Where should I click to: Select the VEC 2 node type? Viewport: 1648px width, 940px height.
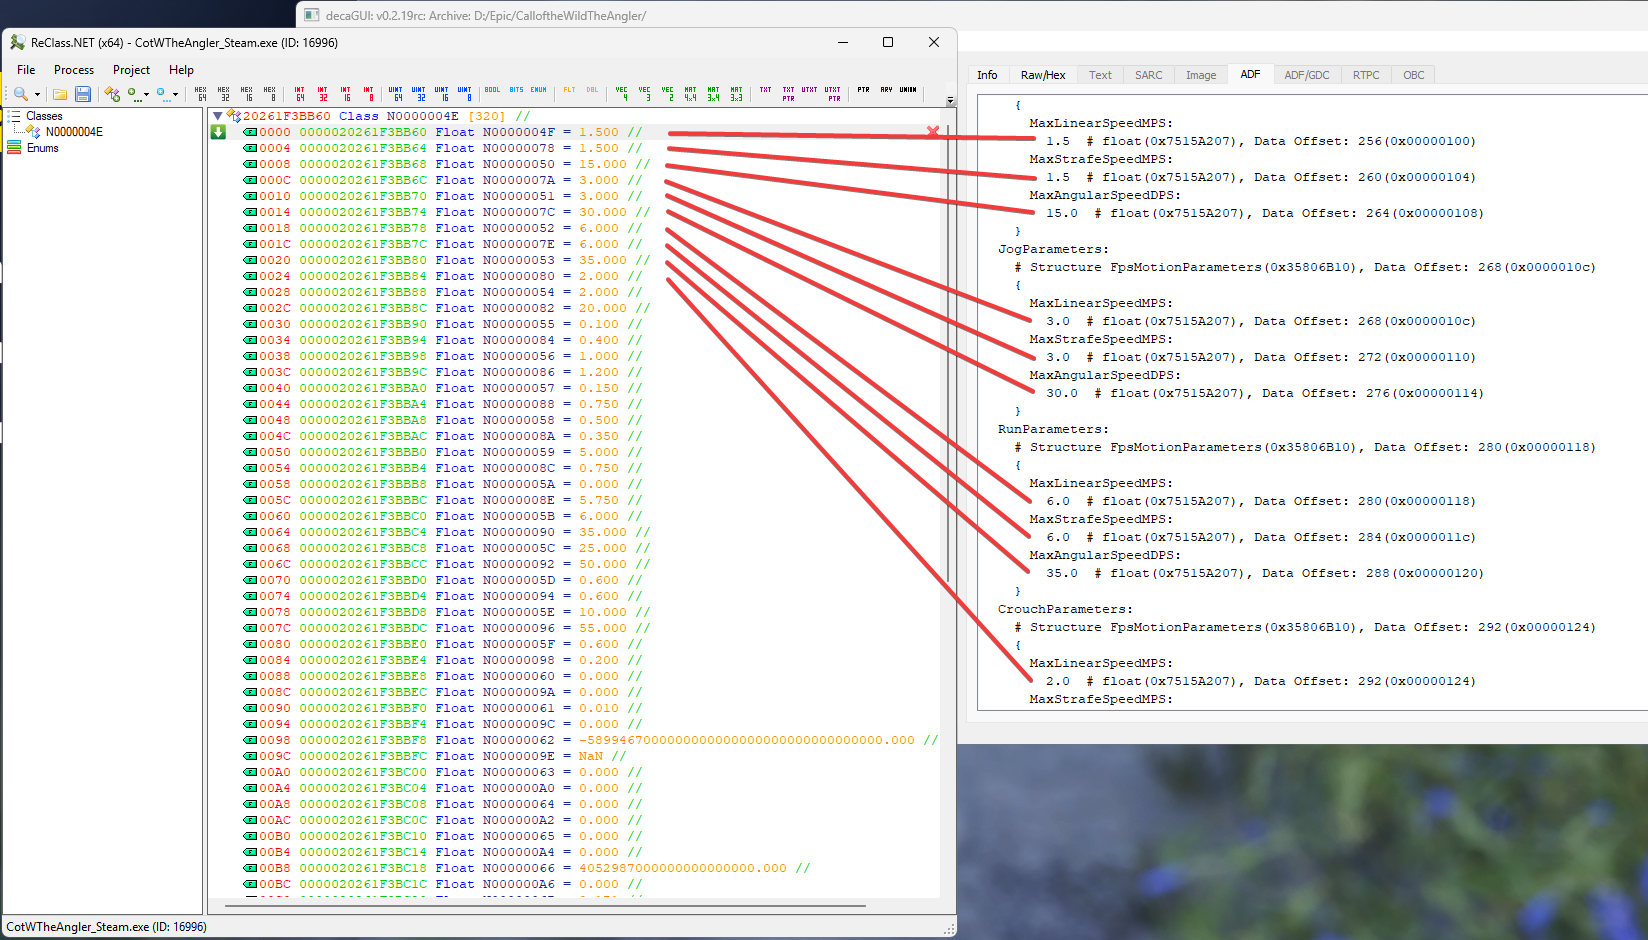point(668,93)
